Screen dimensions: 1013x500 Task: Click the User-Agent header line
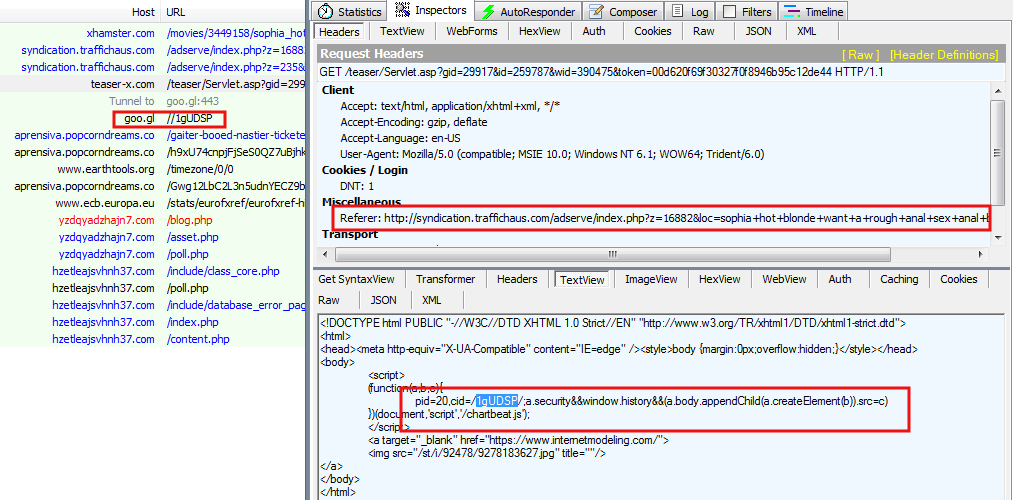(552, 154)
